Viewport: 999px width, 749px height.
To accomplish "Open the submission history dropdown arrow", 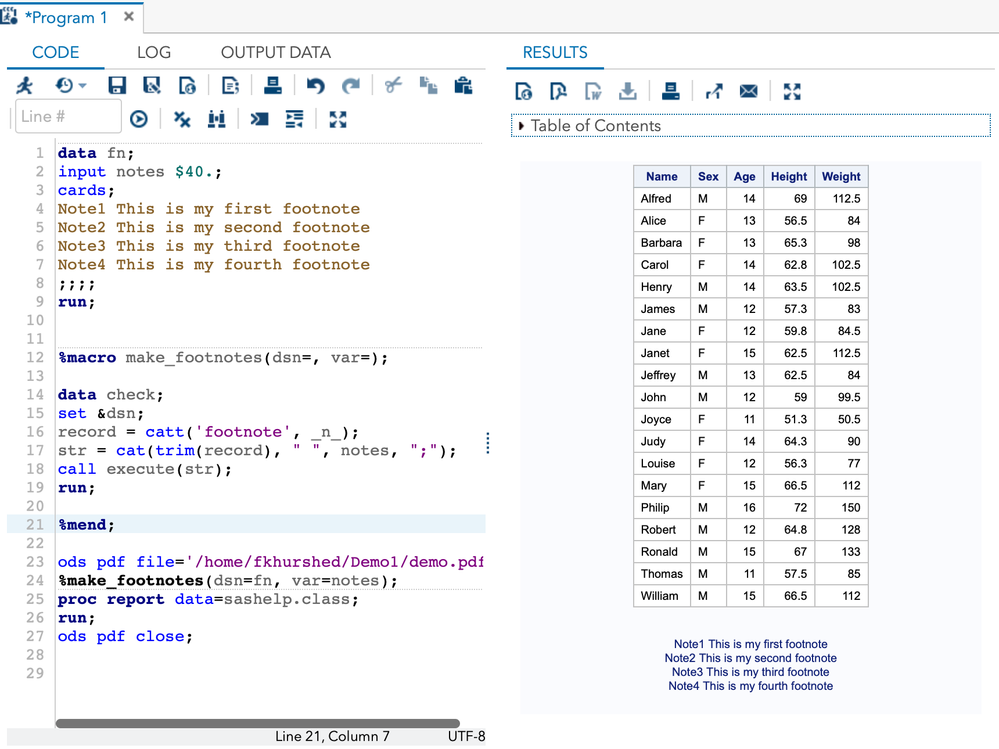I will (x=82, y=86).
